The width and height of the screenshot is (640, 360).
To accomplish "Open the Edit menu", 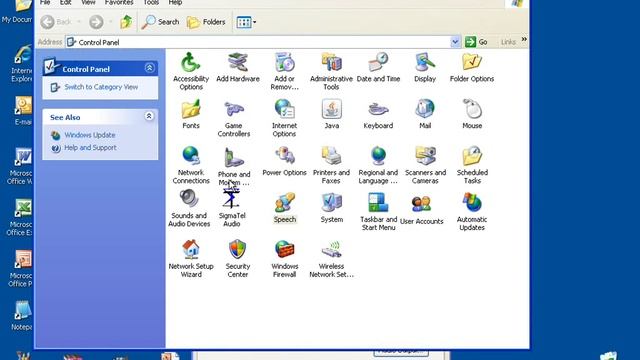I will click(x=65, y=3).
